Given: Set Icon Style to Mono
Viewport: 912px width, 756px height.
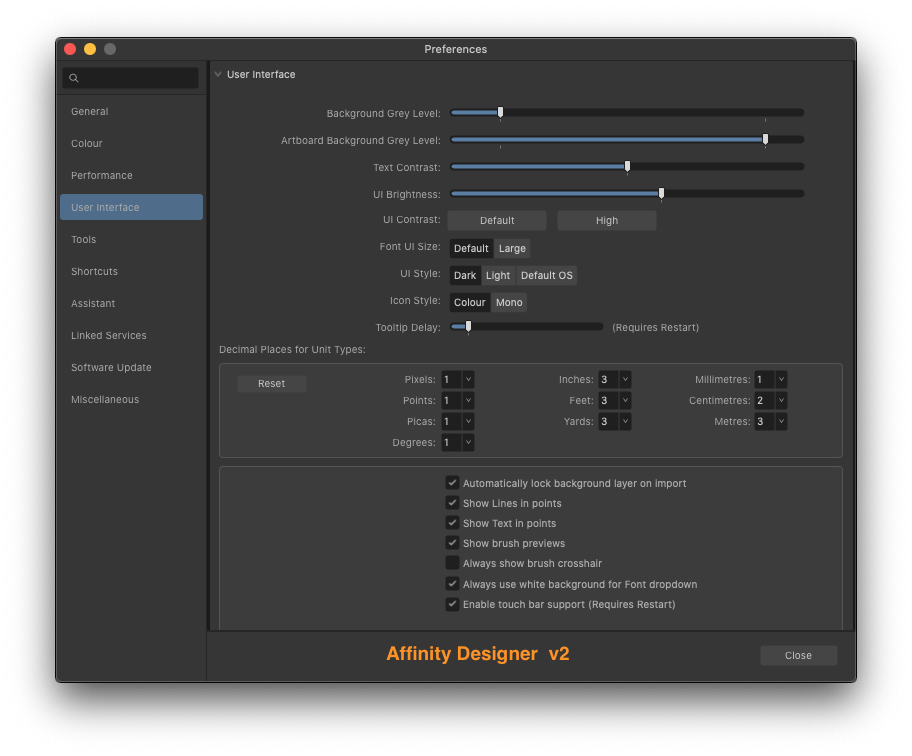Looking at the screenshot, I should click(x=509, y=302).
